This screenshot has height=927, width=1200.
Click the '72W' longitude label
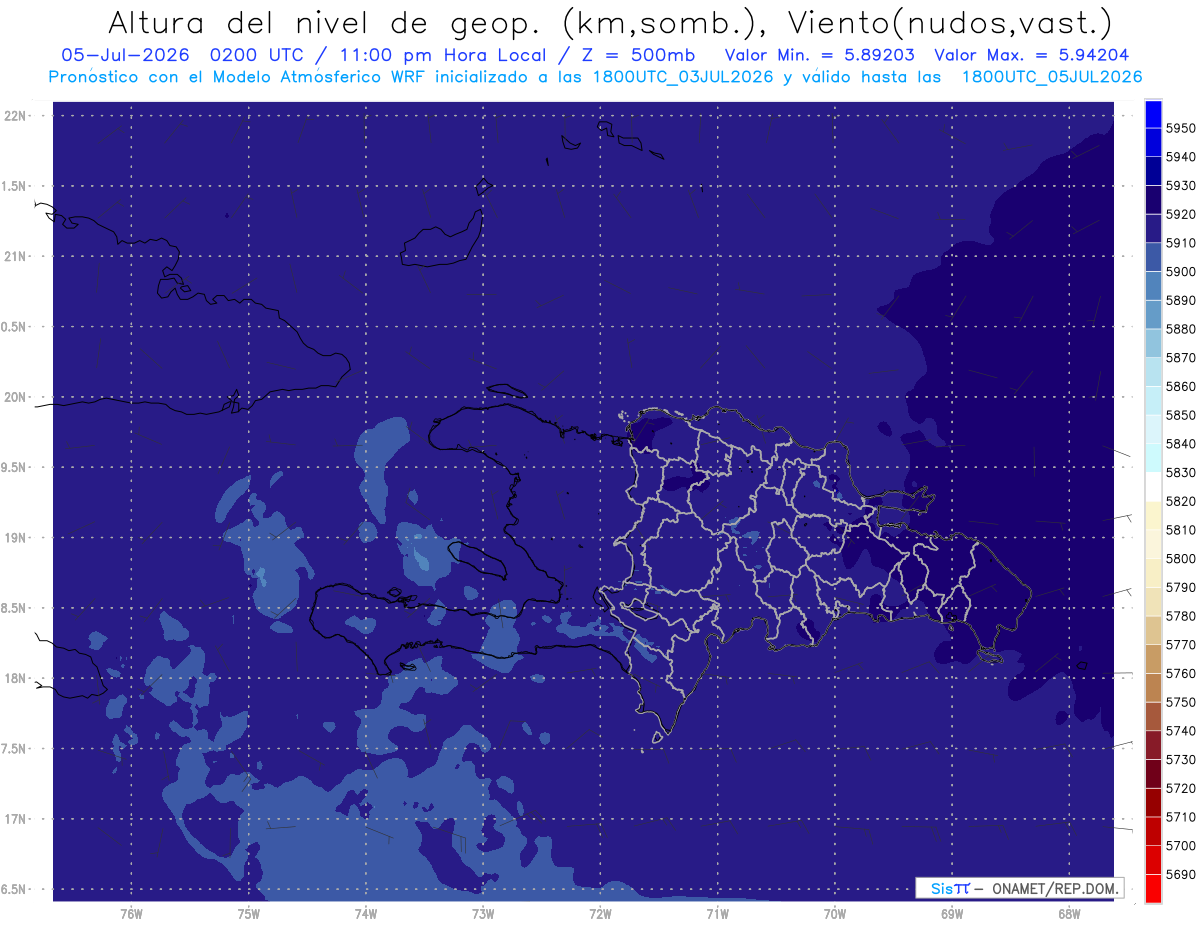[x=600, y=913]
